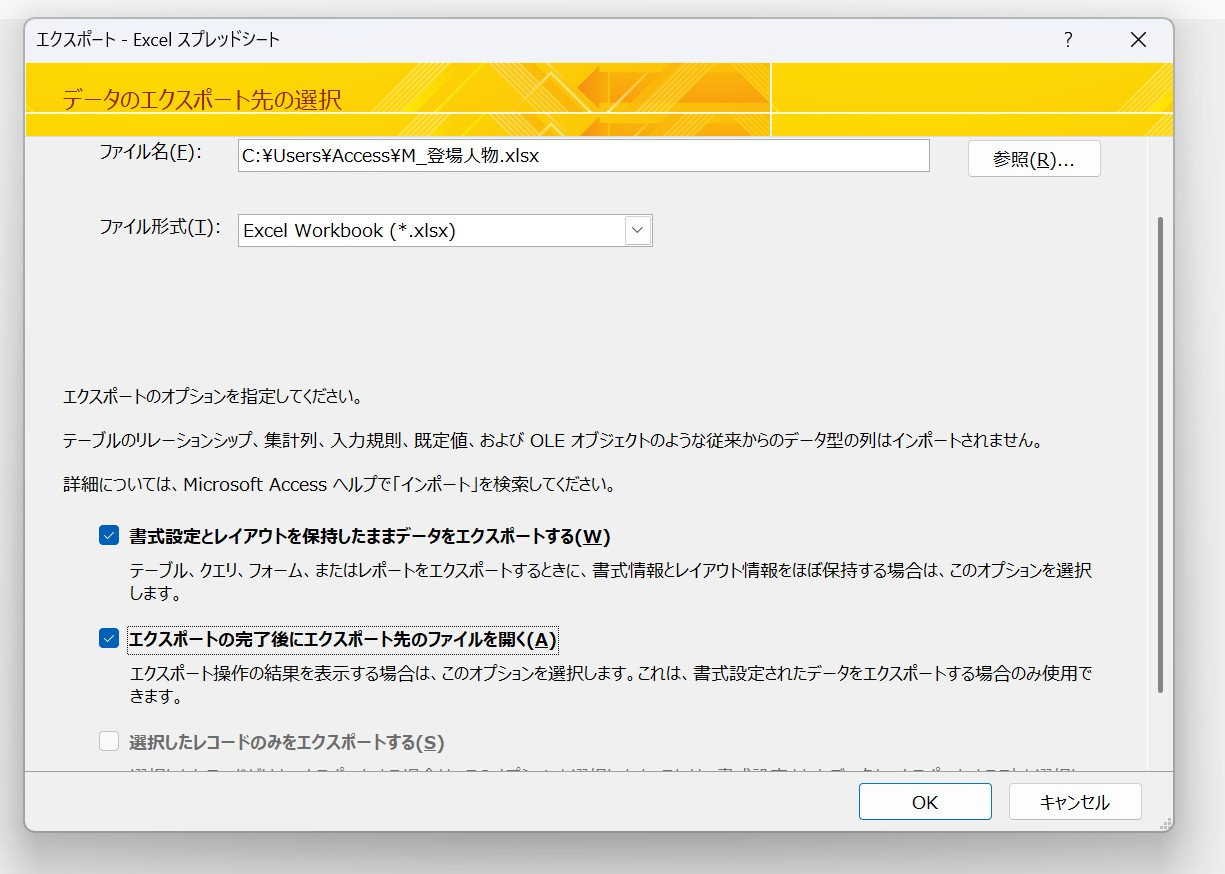Click the resize grip at dialog corner
This screenshot has height=874, width=1225.
(x=1164, y=823)
